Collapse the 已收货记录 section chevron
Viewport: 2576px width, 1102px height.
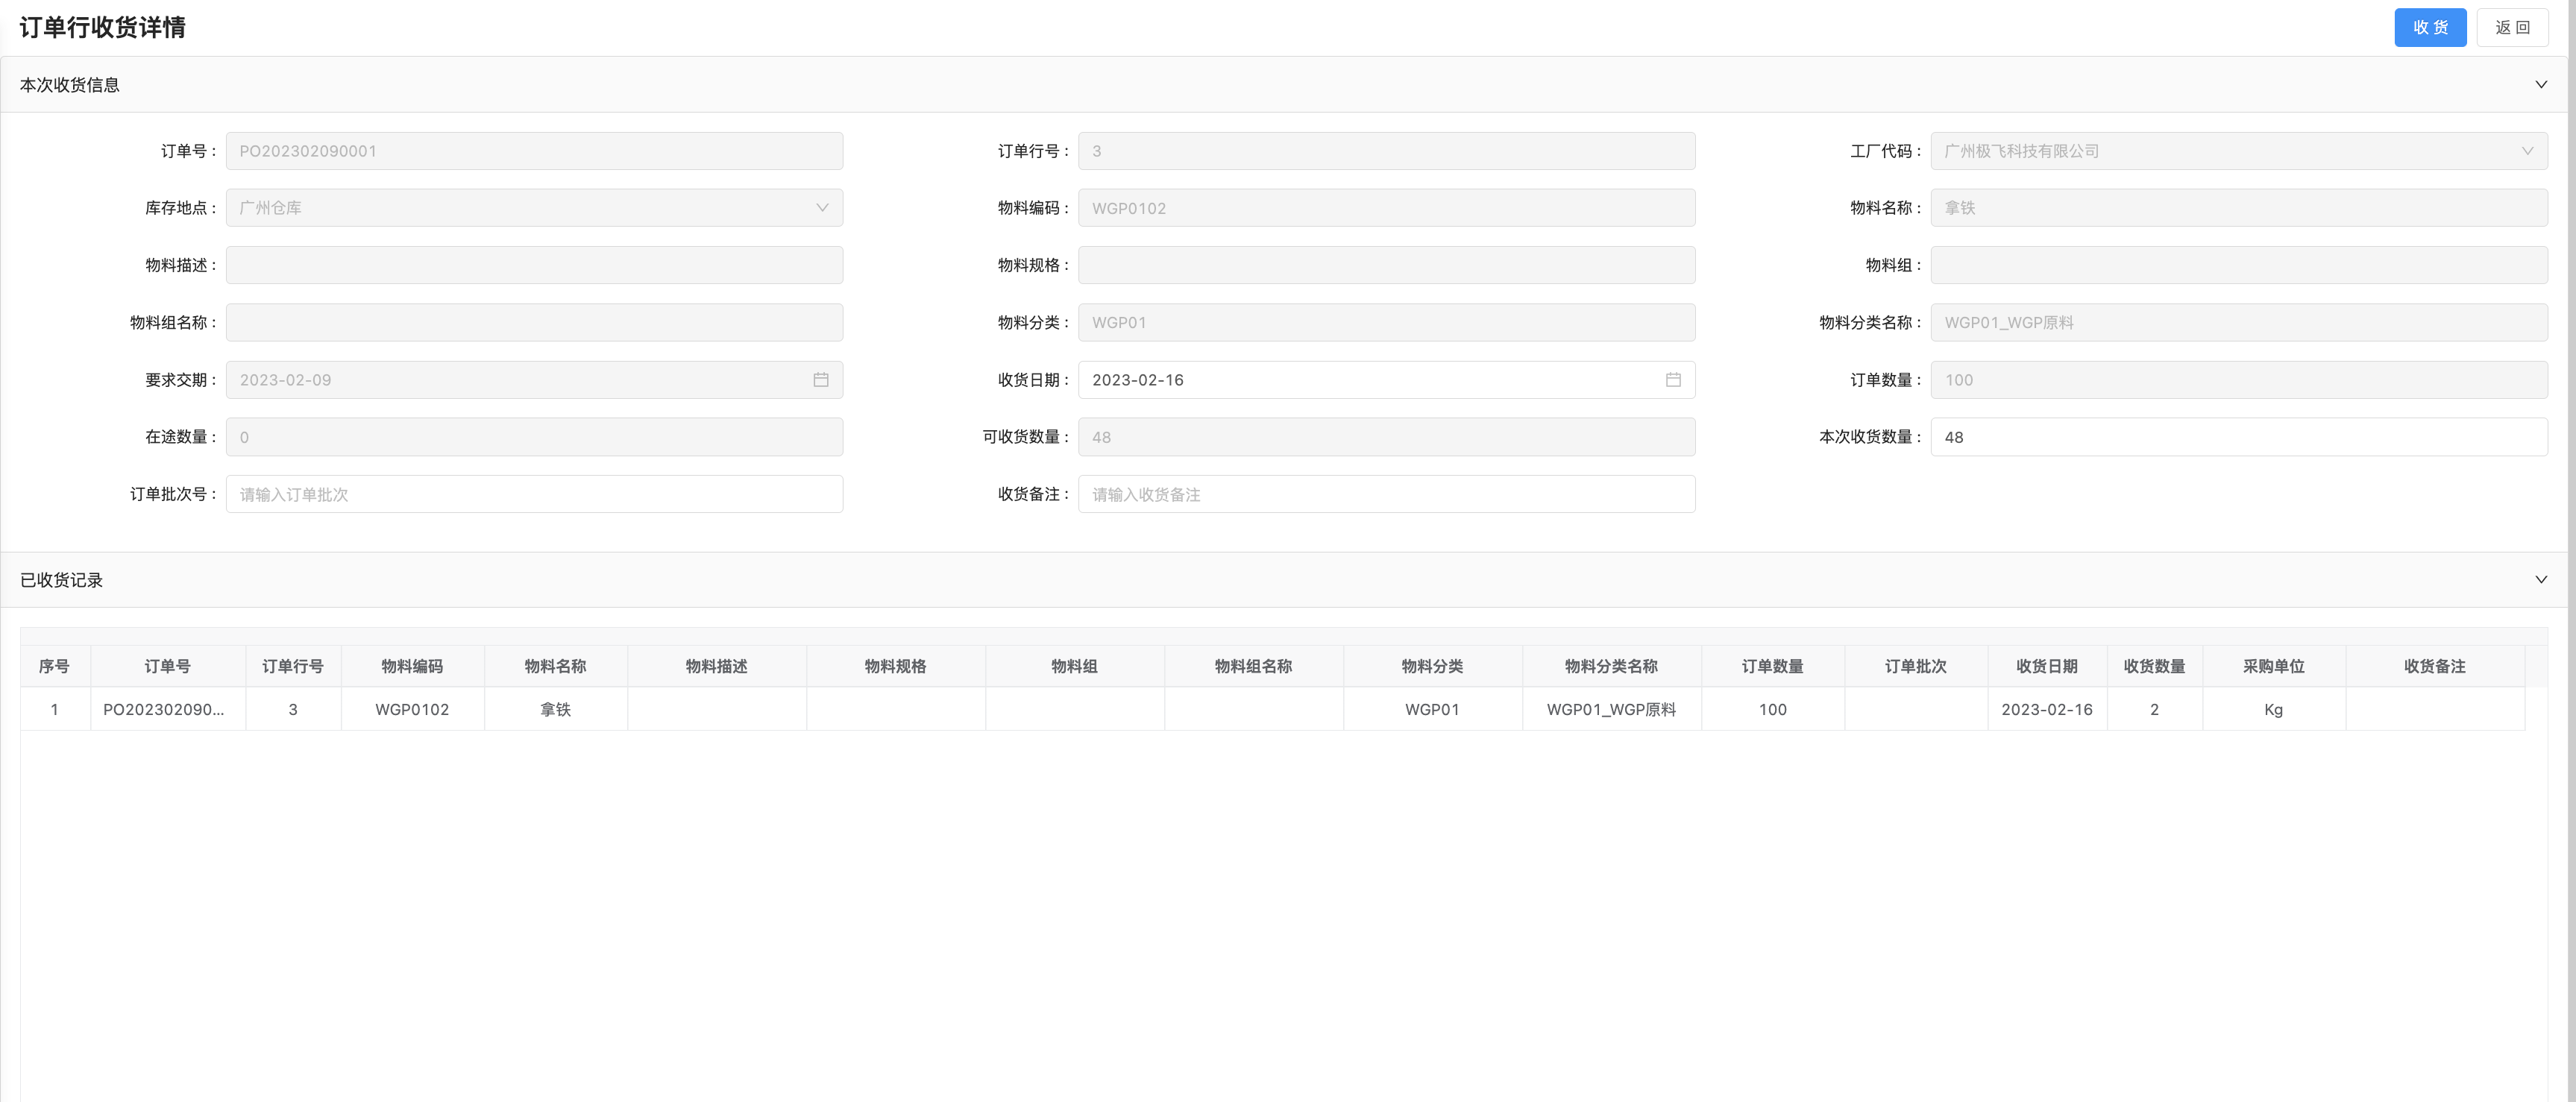2540,580
